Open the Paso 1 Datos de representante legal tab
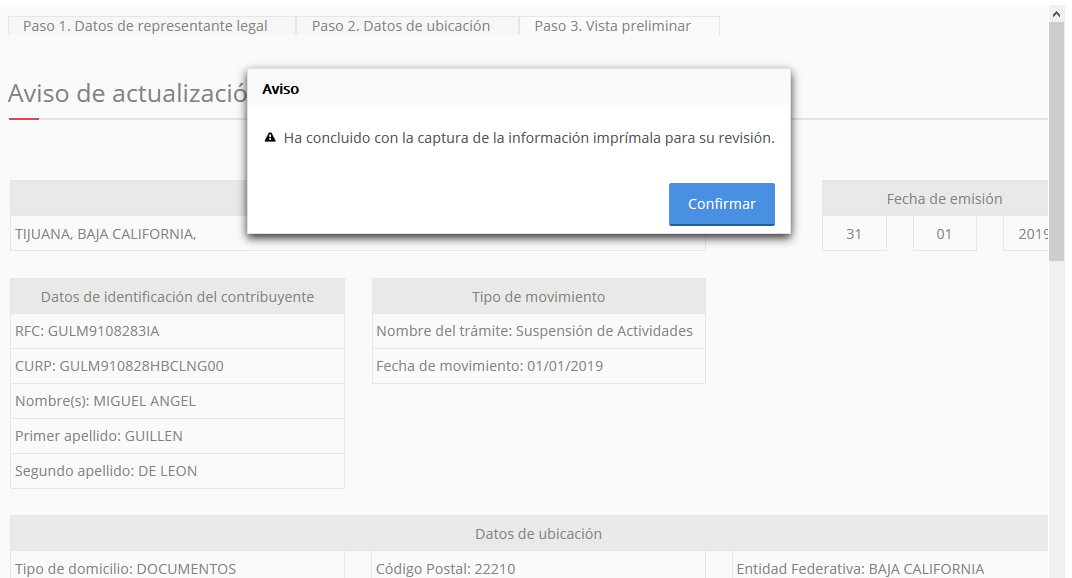 (x=145, y=26)
